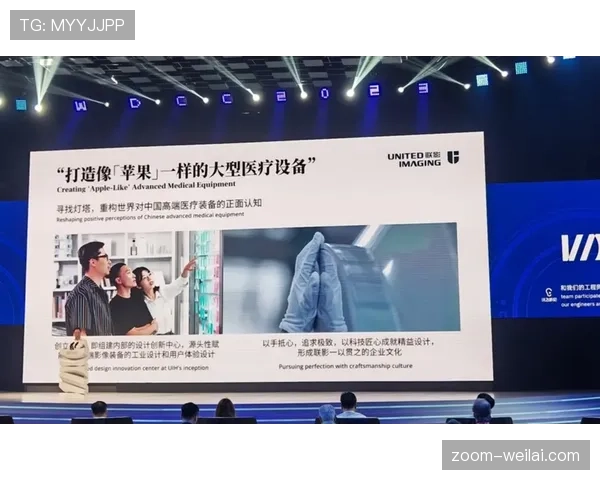
Task: Click the caption "以手抵心，追求极致，以科技匠心成就精益设计"
Action: [x=349, y=342]
